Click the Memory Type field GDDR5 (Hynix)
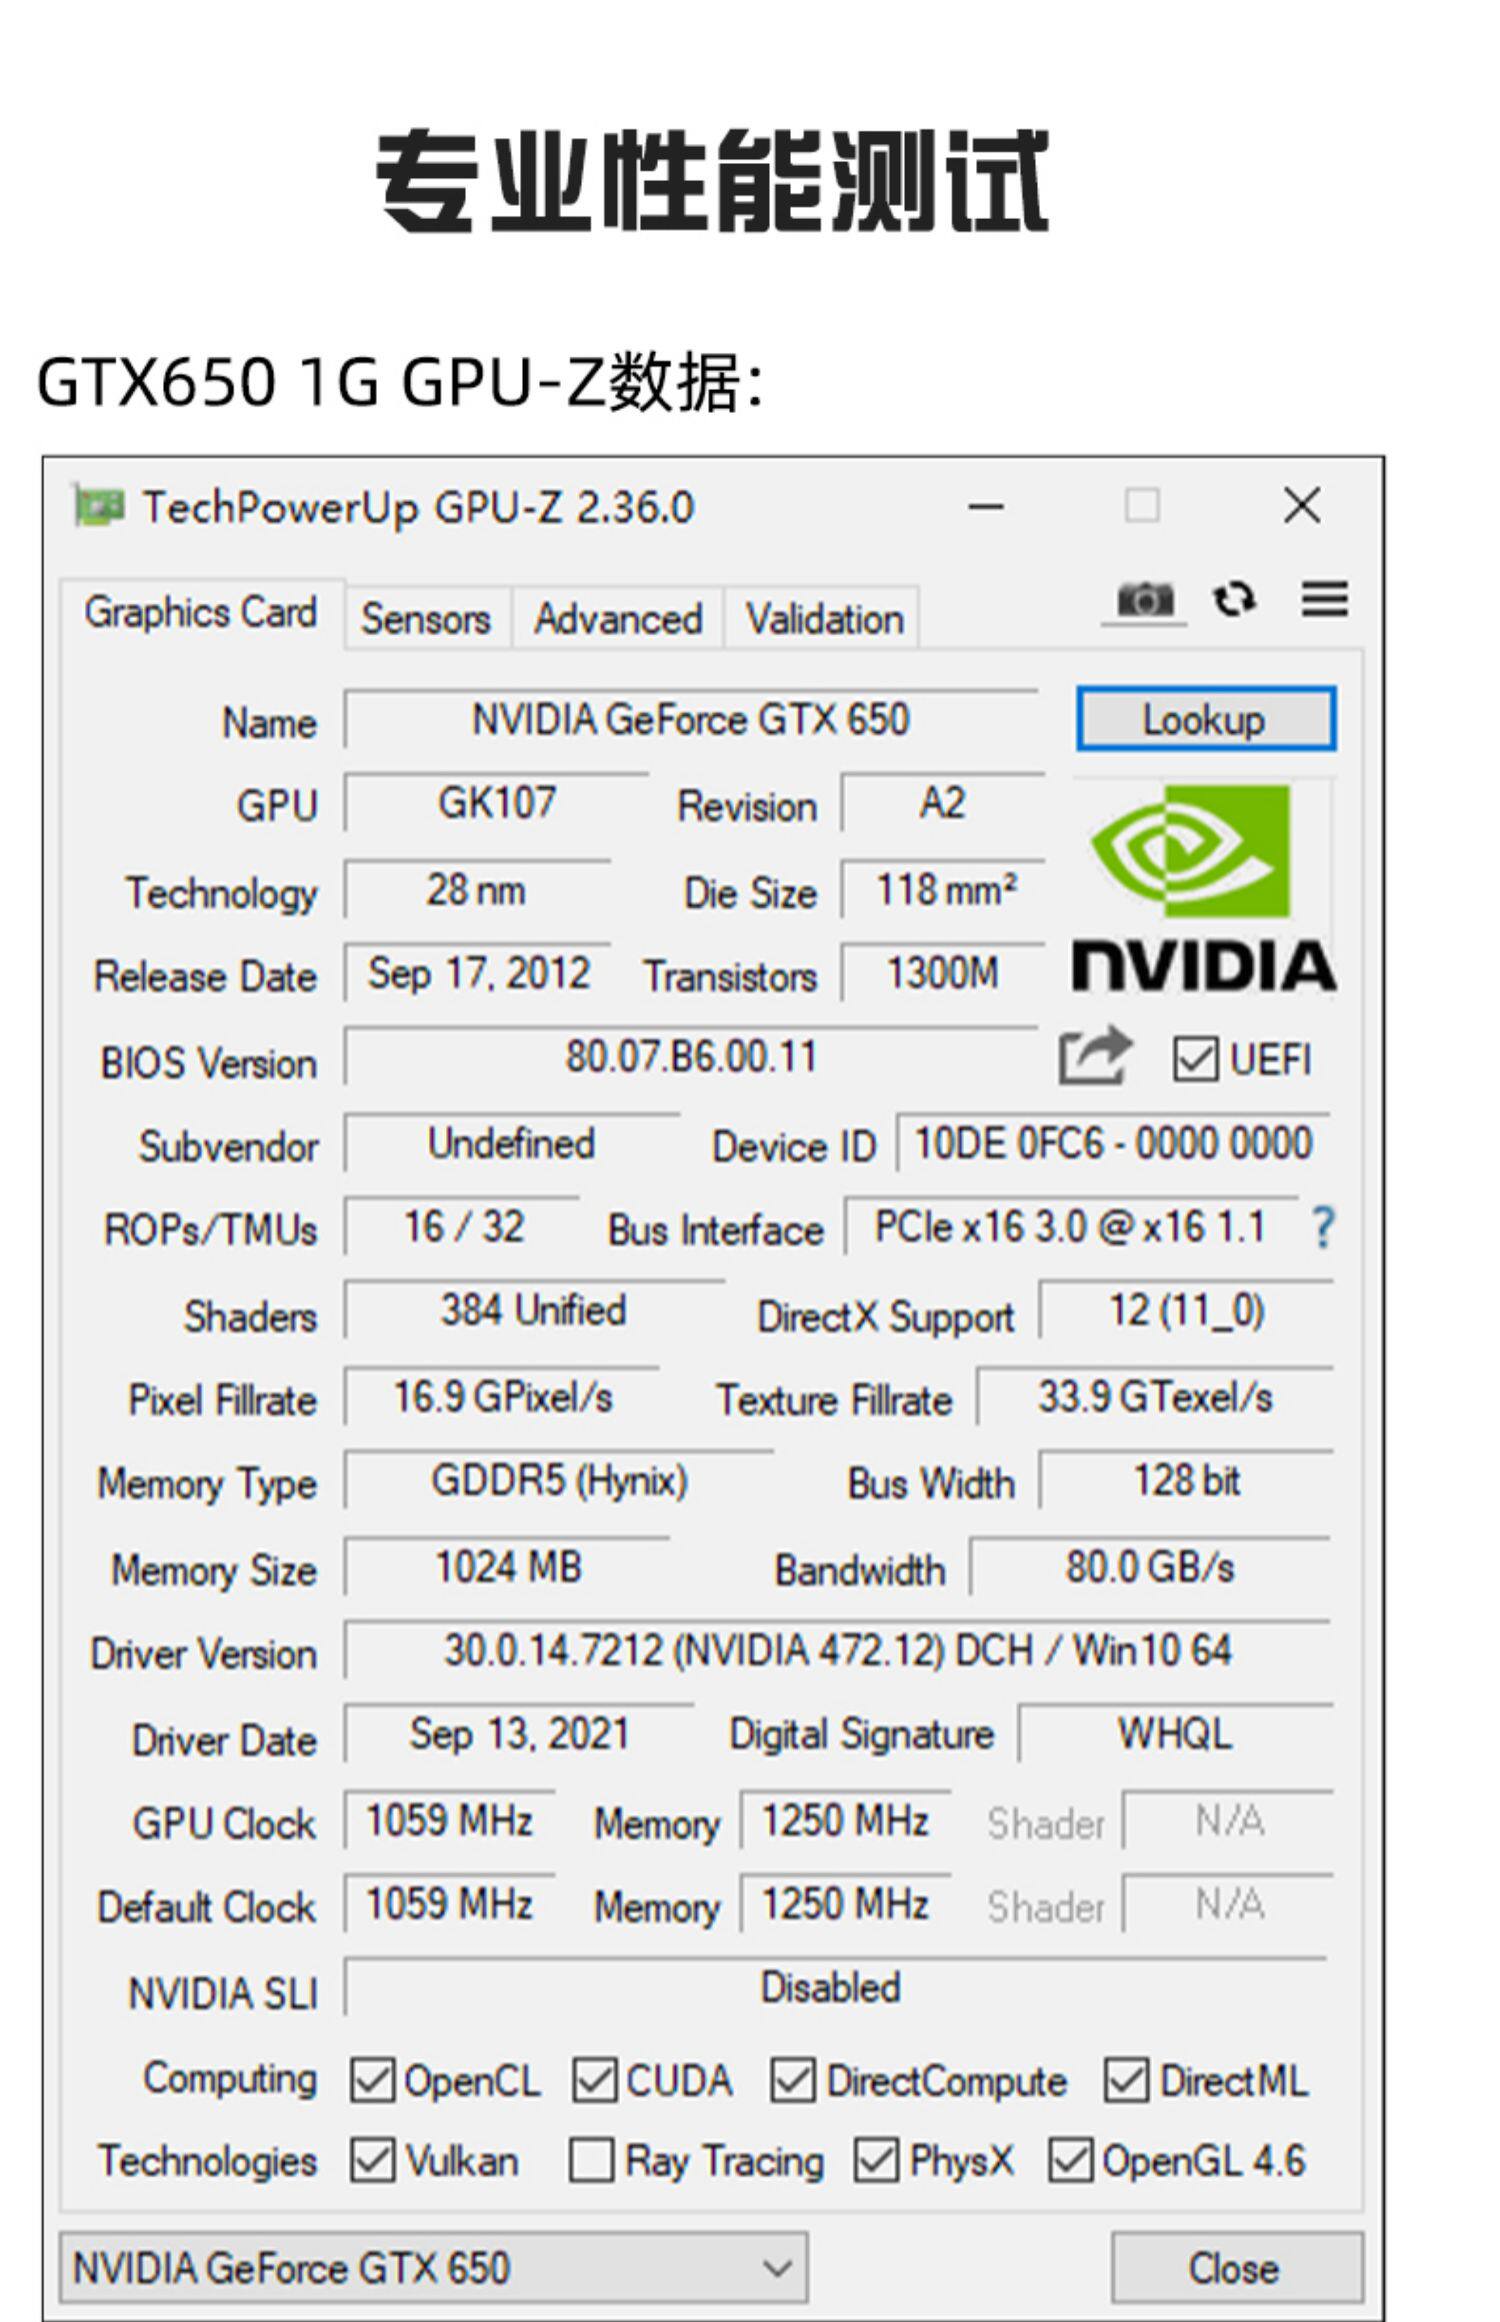Screen dimensions: 1500x2322 click(559, 1480)
